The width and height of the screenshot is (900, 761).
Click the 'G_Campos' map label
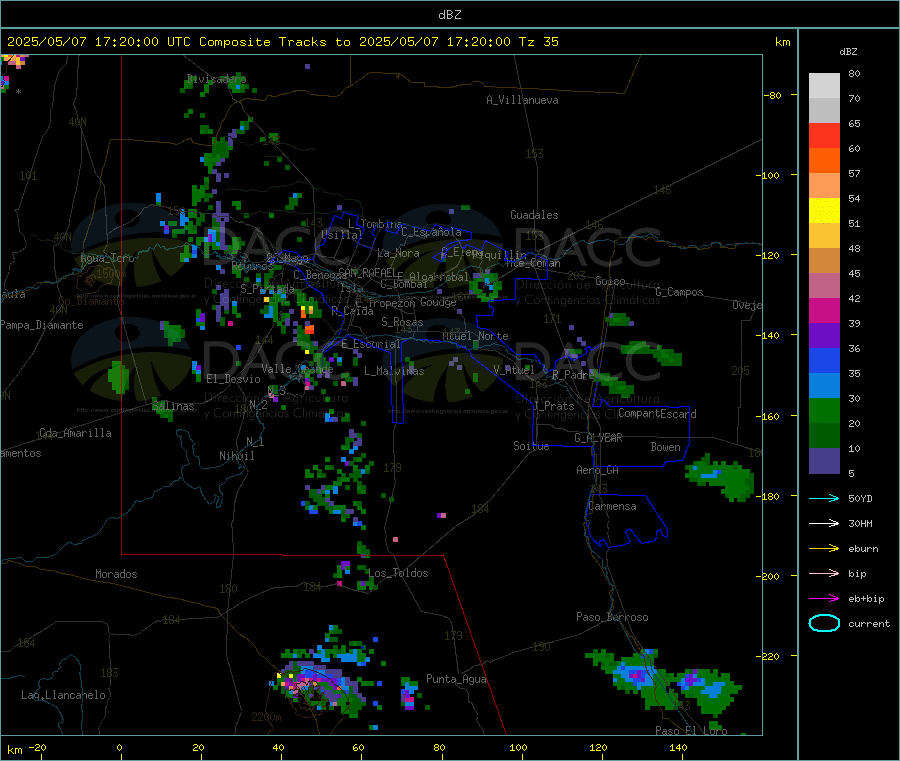tap(679, 292)
